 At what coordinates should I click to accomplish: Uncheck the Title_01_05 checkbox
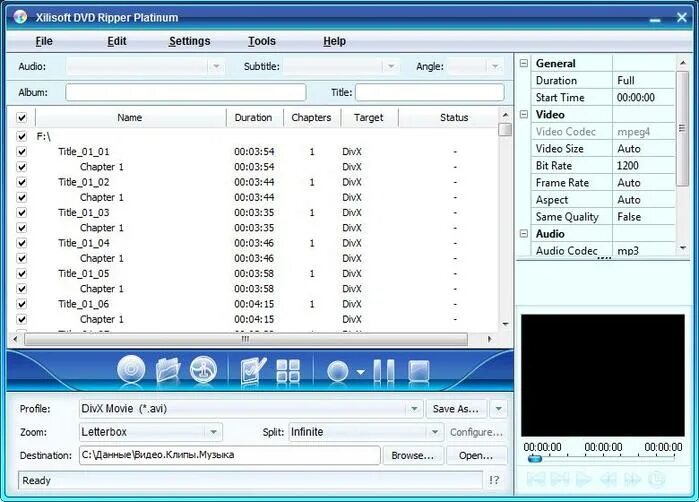pyautogui.click(x=21, y=273)
